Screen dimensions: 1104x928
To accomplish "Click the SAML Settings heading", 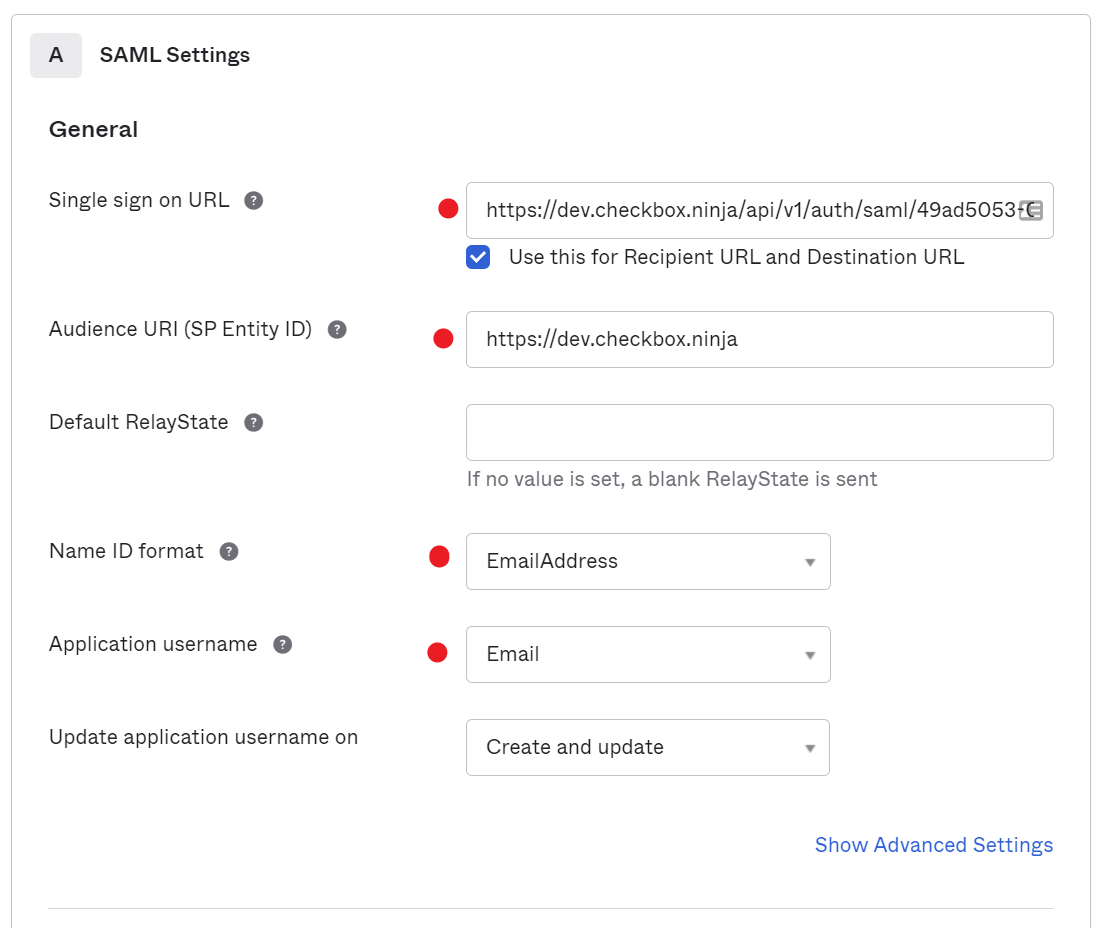I will 175,55.
